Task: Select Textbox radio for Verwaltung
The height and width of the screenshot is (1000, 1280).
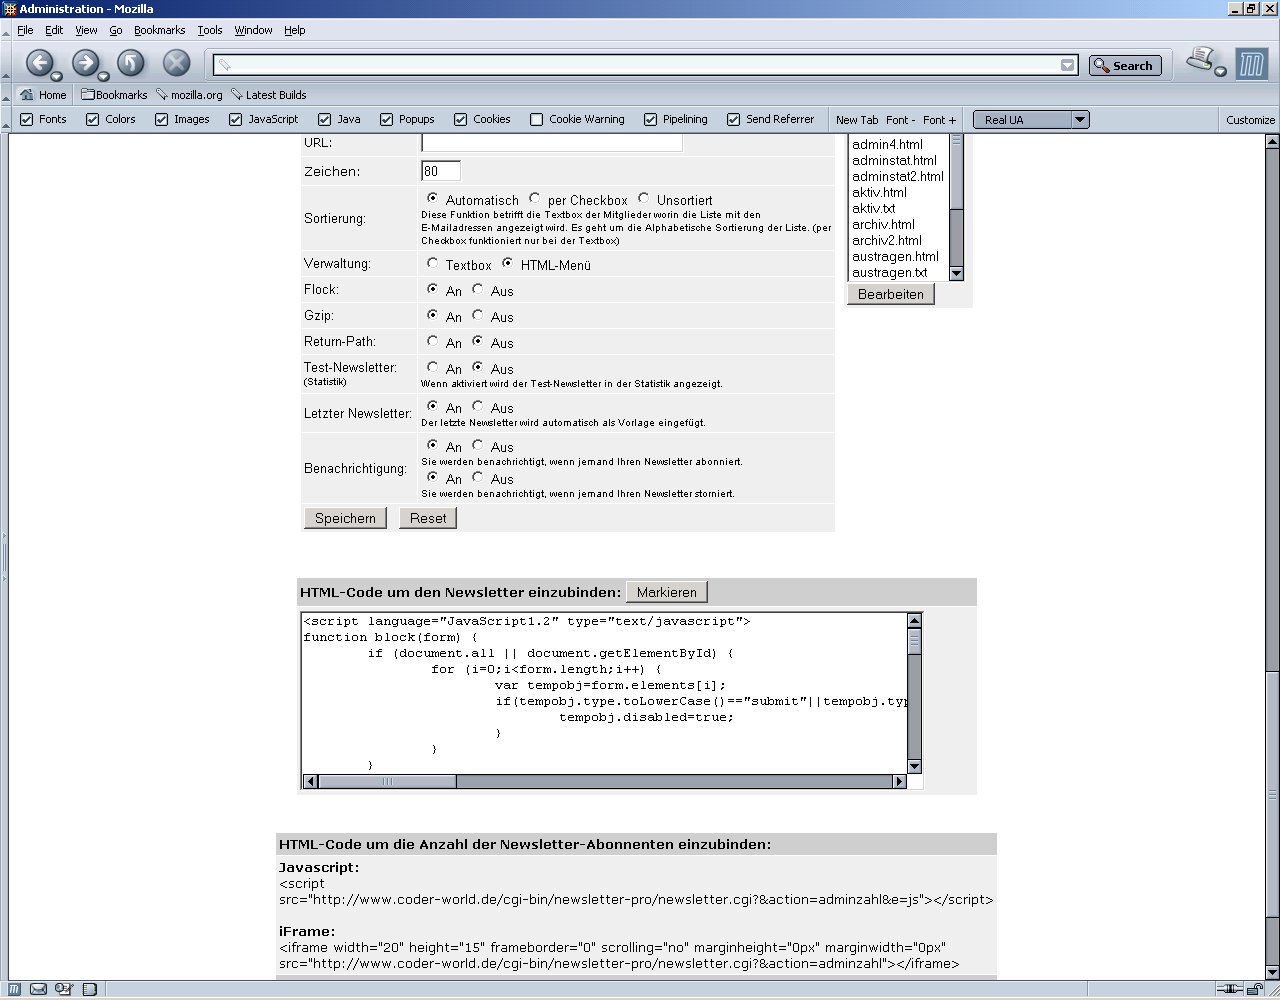Action: point(432,263)
